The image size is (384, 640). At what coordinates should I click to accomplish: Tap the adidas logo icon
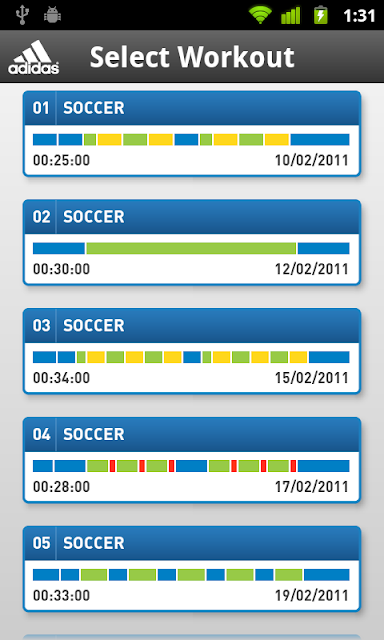tap(33, 57)
